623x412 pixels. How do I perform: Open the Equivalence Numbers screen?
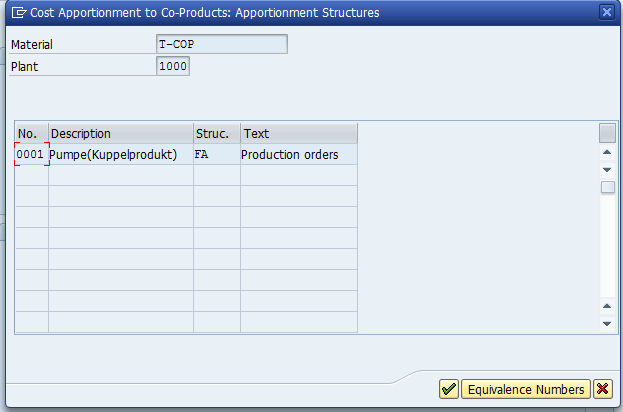point(526,389)
